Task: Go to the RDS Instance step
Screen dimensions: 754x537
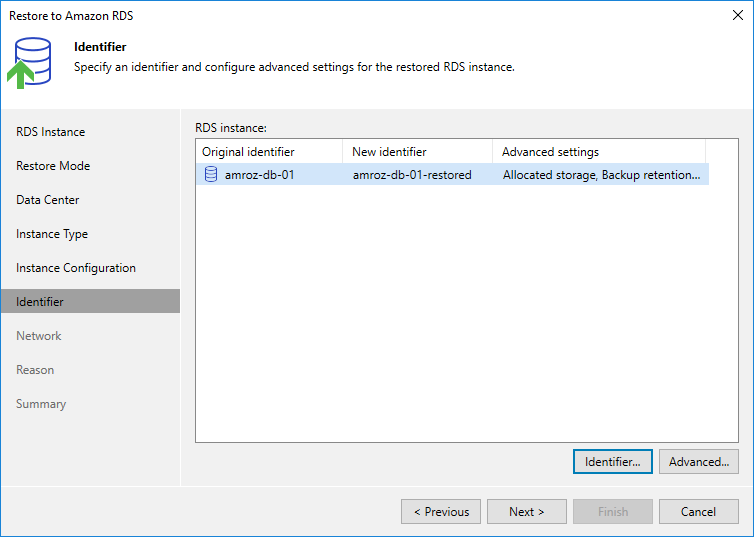Action: (x=50, y=132)
